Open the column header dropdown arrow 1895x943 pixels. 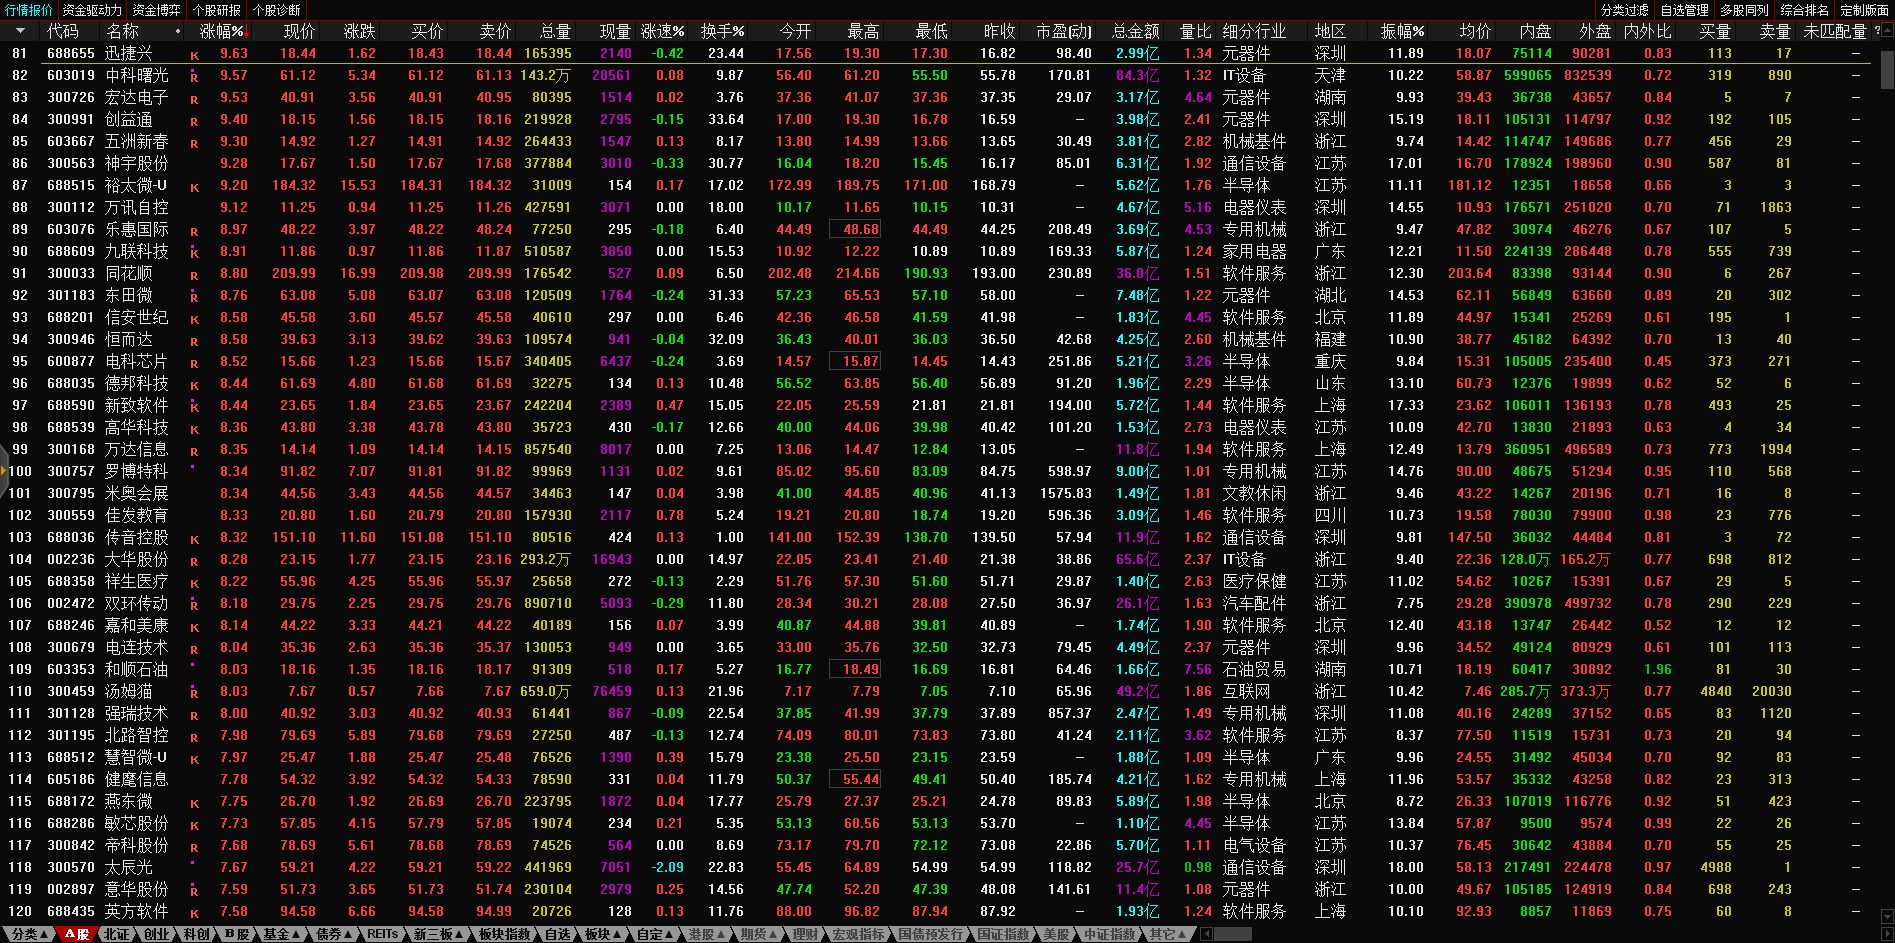tap(19, 31)
